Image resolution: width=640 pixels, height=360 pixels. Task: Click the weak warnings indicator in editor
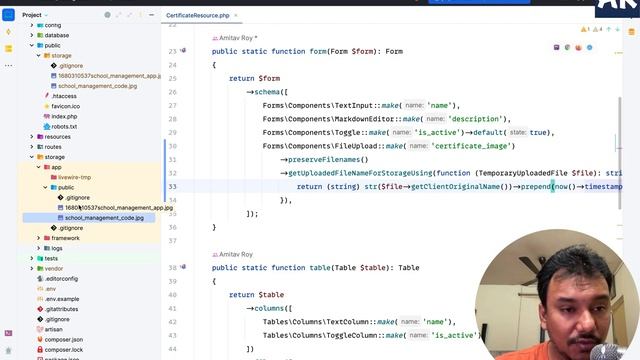point(597,29)
